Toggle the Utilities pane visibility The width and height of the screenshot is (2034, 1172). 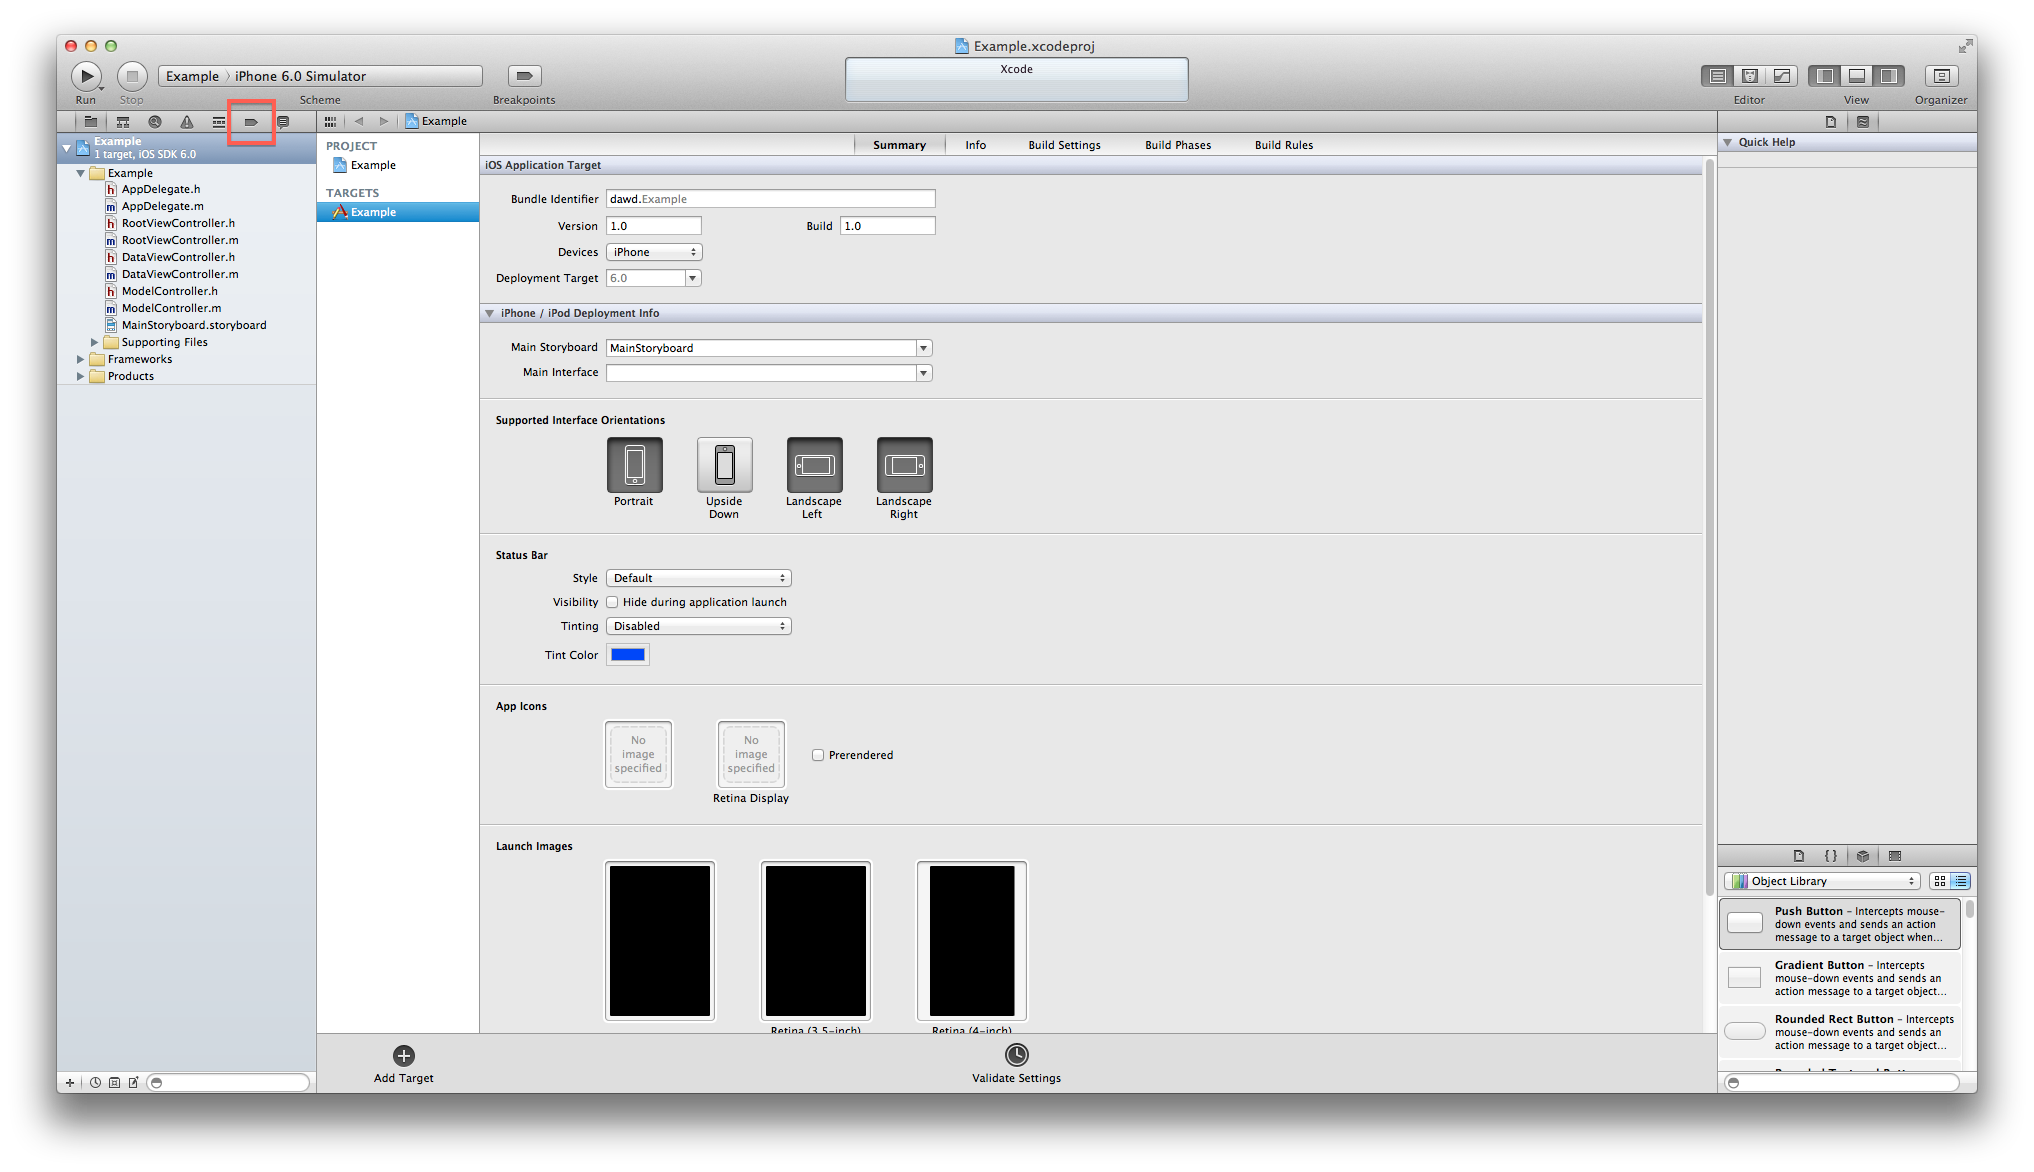(x=1889, y=76)
